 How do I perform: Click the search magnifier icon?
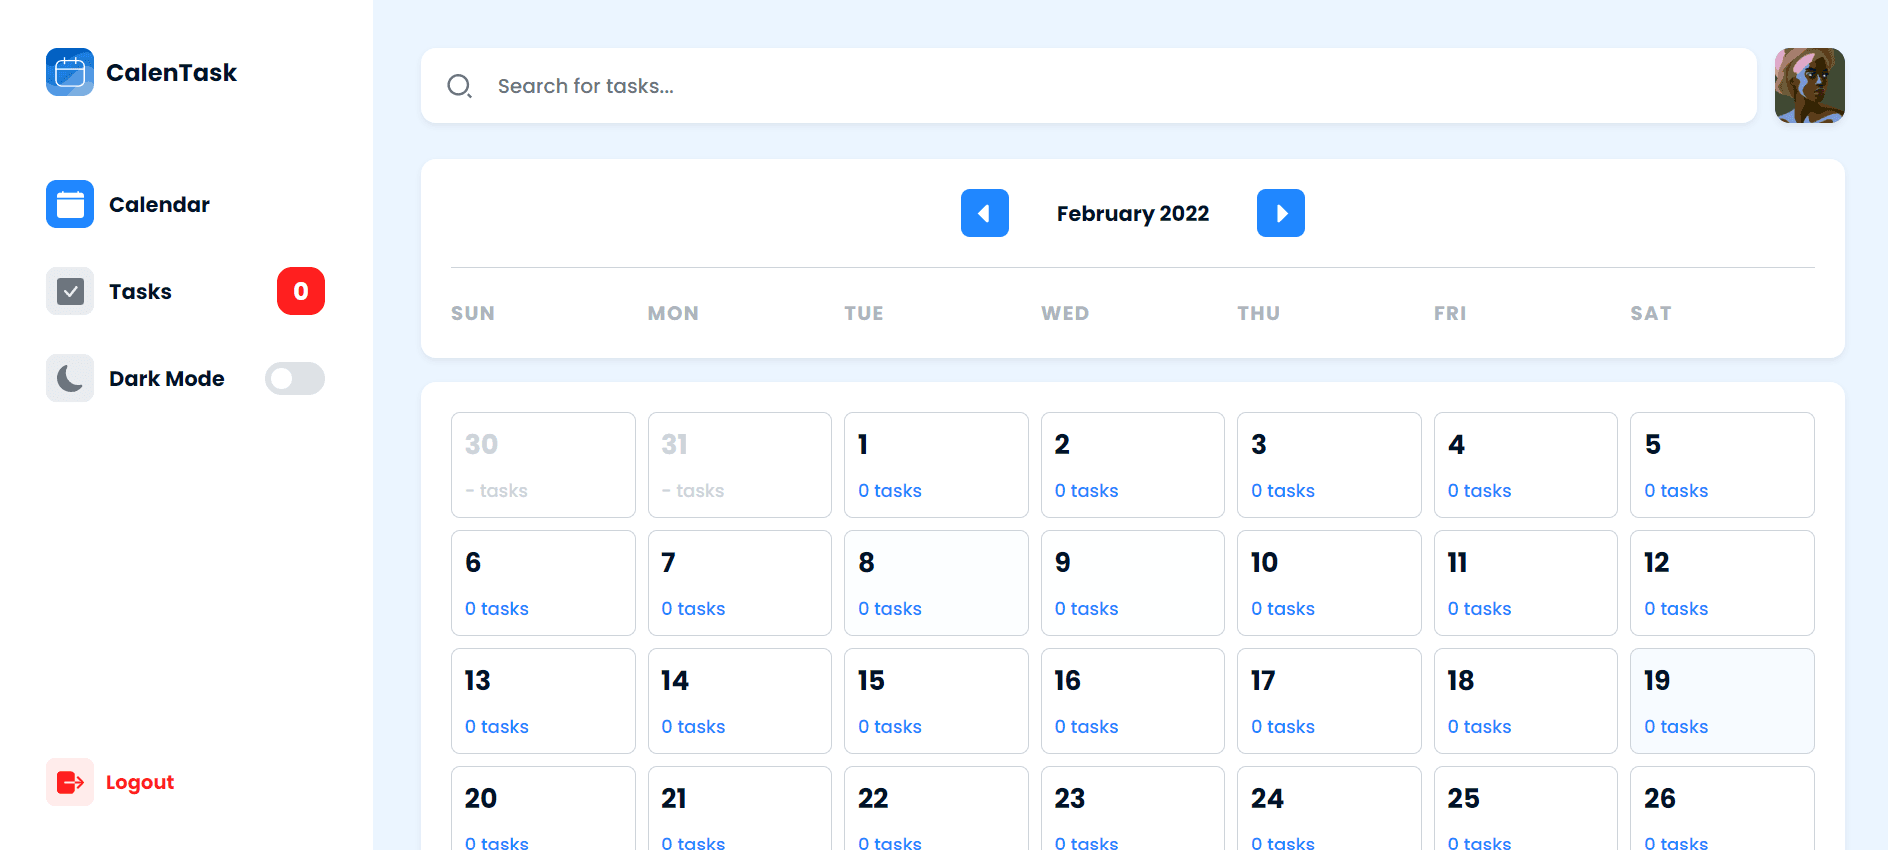(x=460, y=86)
